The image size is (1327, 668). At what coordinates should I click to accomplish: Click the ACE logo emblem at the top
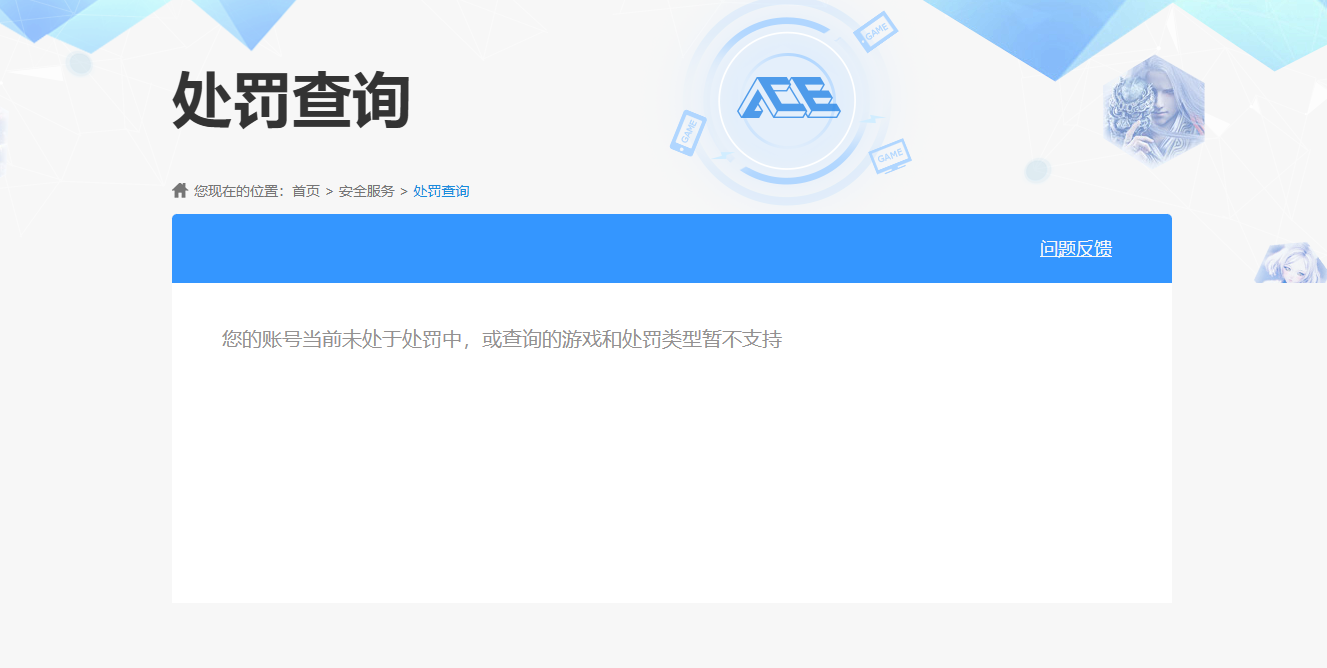click(788, 96)
